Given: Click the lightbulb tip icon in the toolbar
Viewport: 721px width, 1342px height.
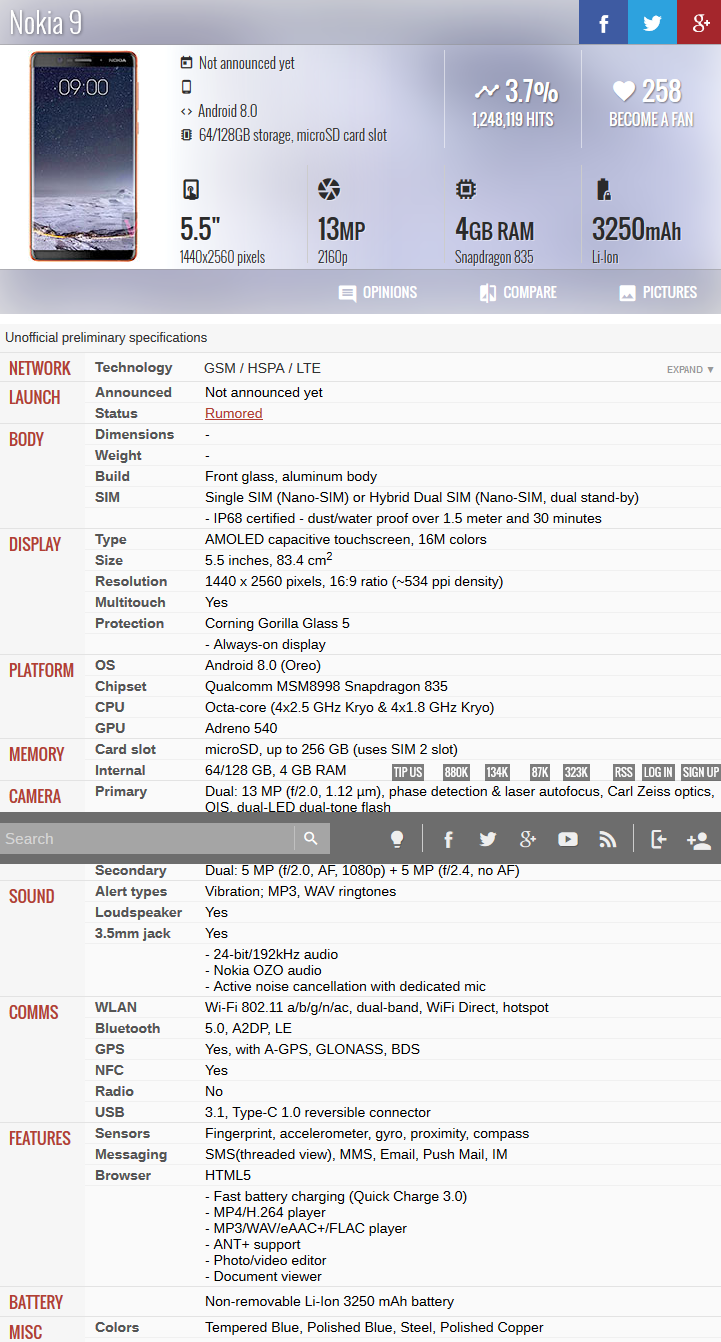Looking at the screenshot, I should 397,839.
